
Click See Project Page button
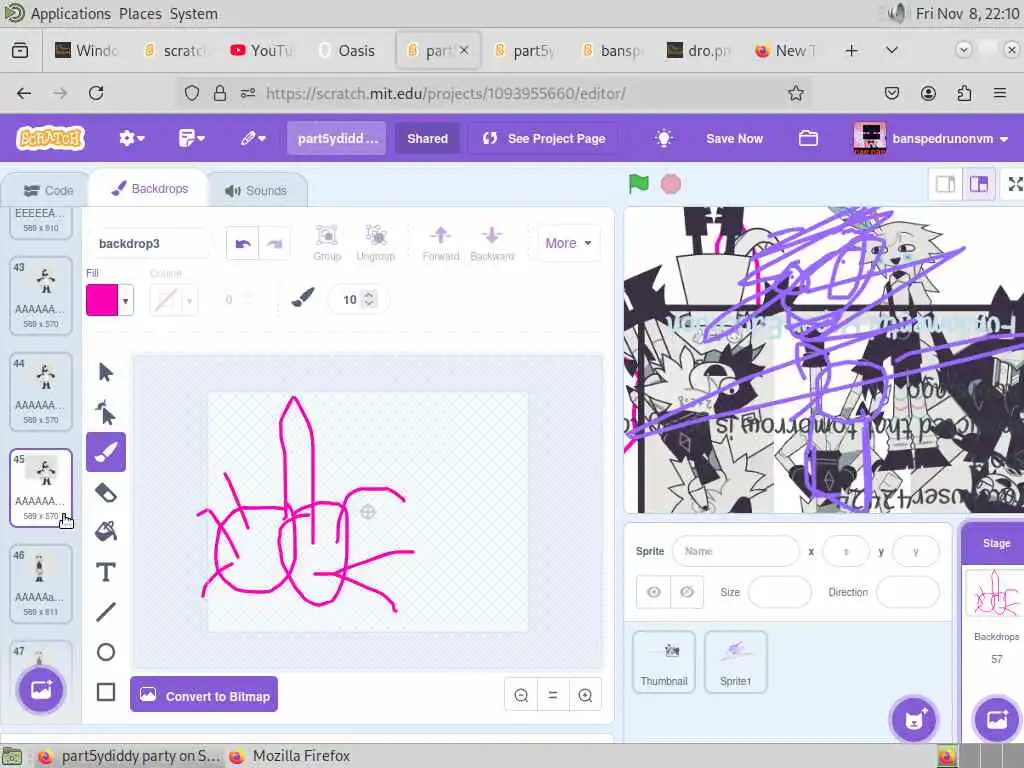pyautogui.click(x=543, y=138)
